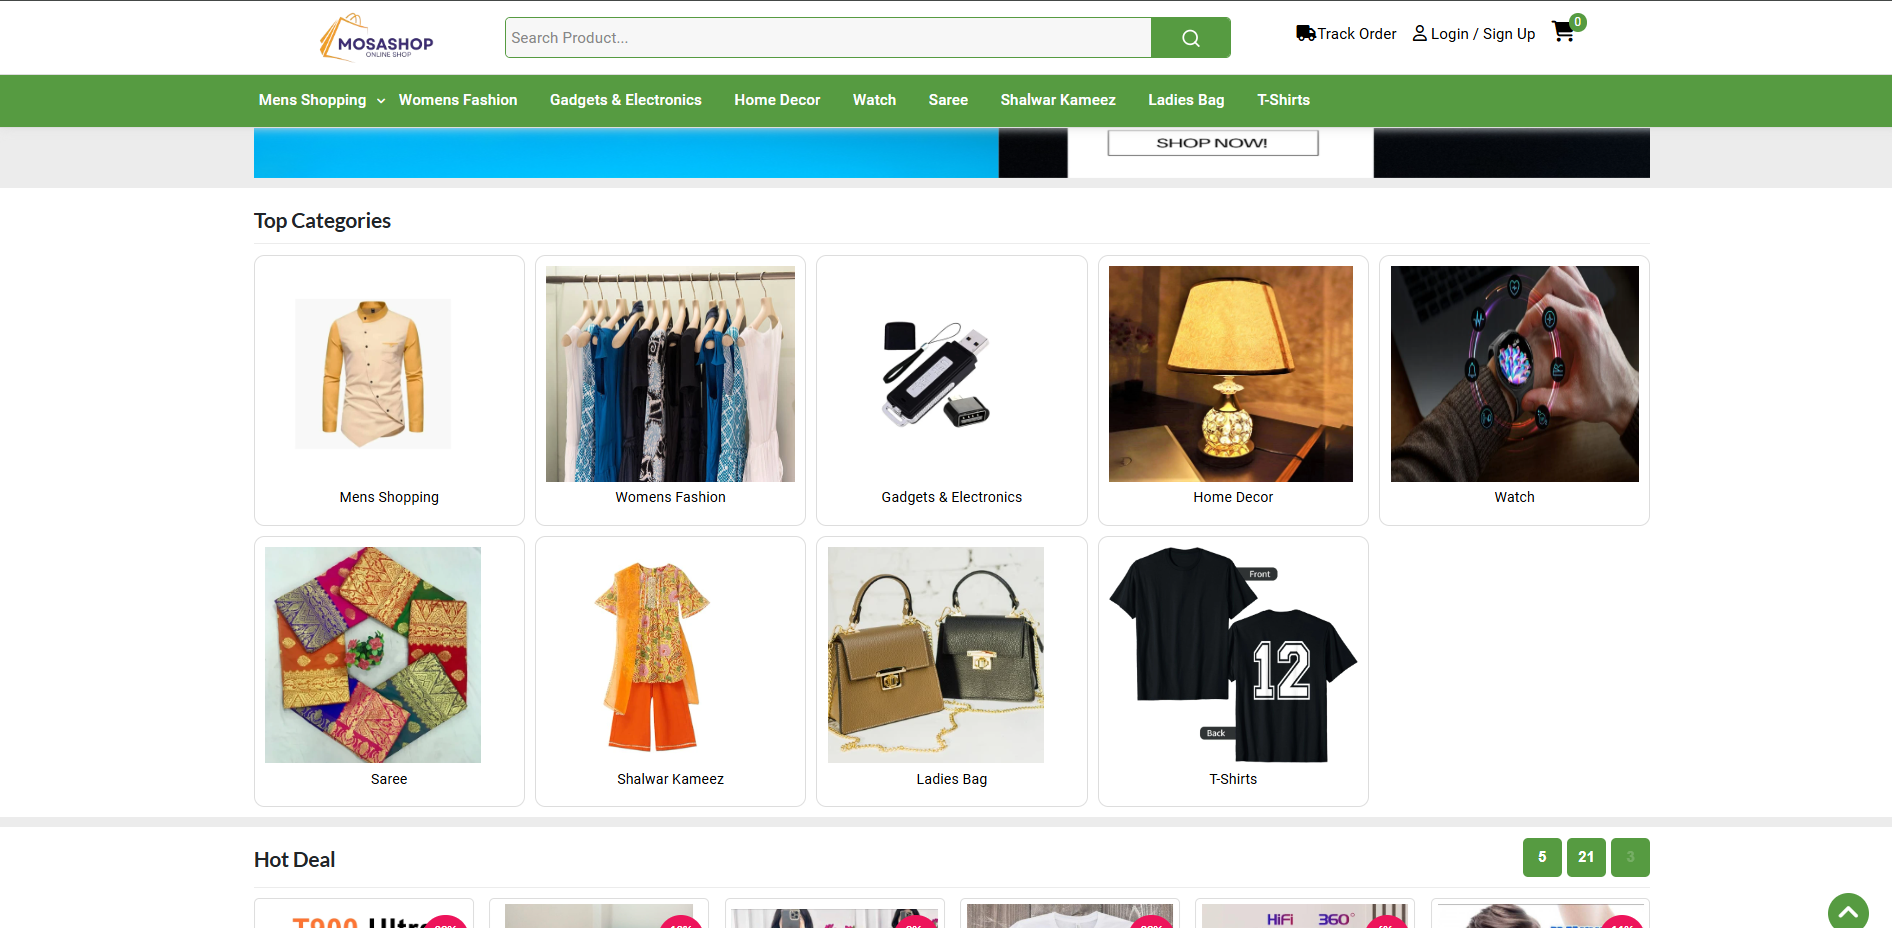
Task: Open the shopping cart icon
Action: click(1562, 32)
